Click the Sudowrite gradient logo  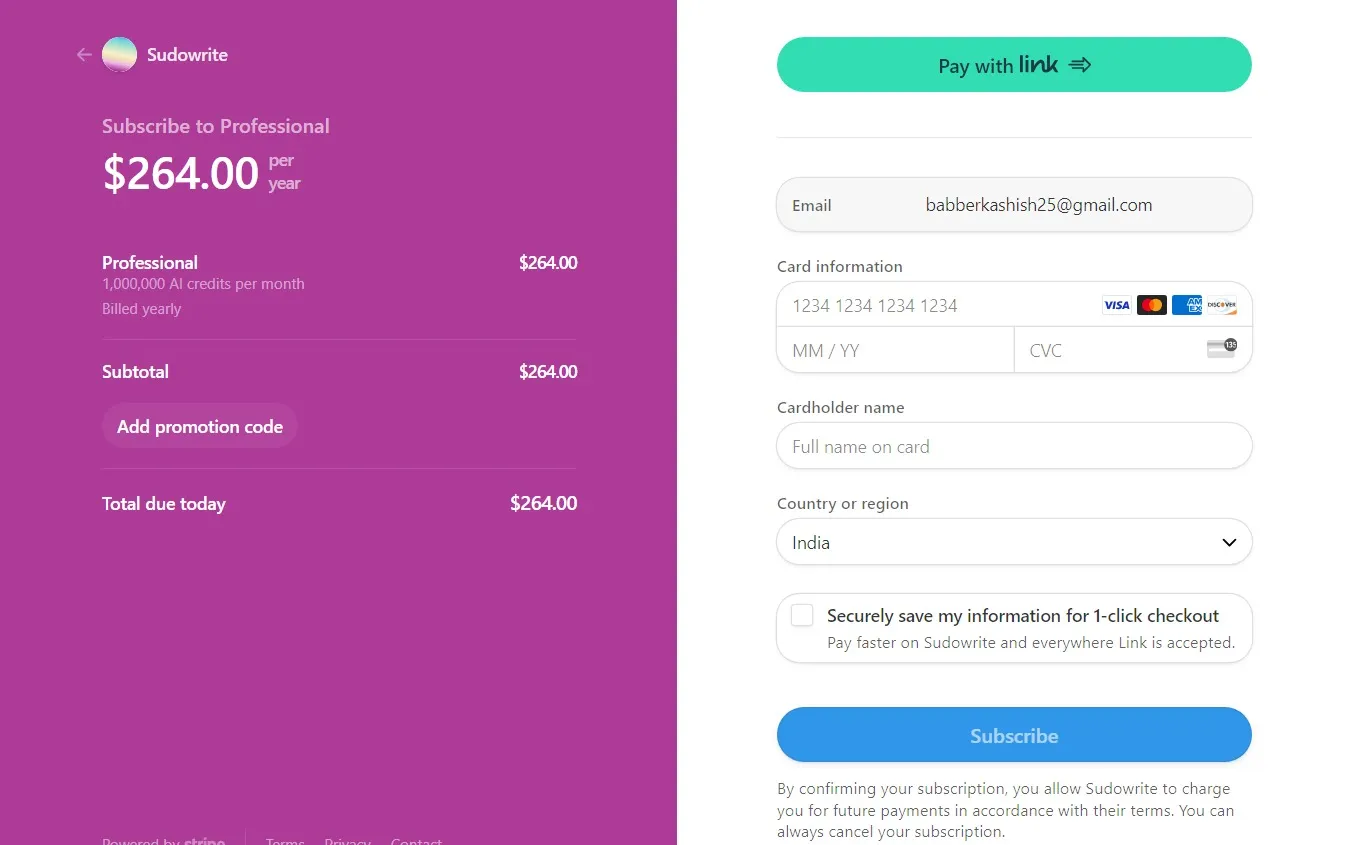pos(120,55)
